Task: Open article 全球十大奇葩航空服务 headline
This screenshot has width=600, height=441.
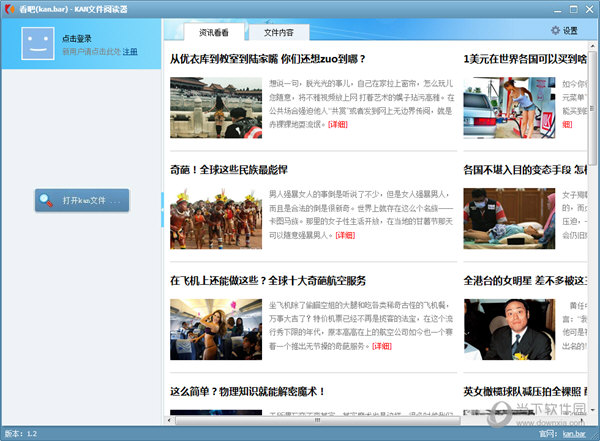Action: (268, 281)
